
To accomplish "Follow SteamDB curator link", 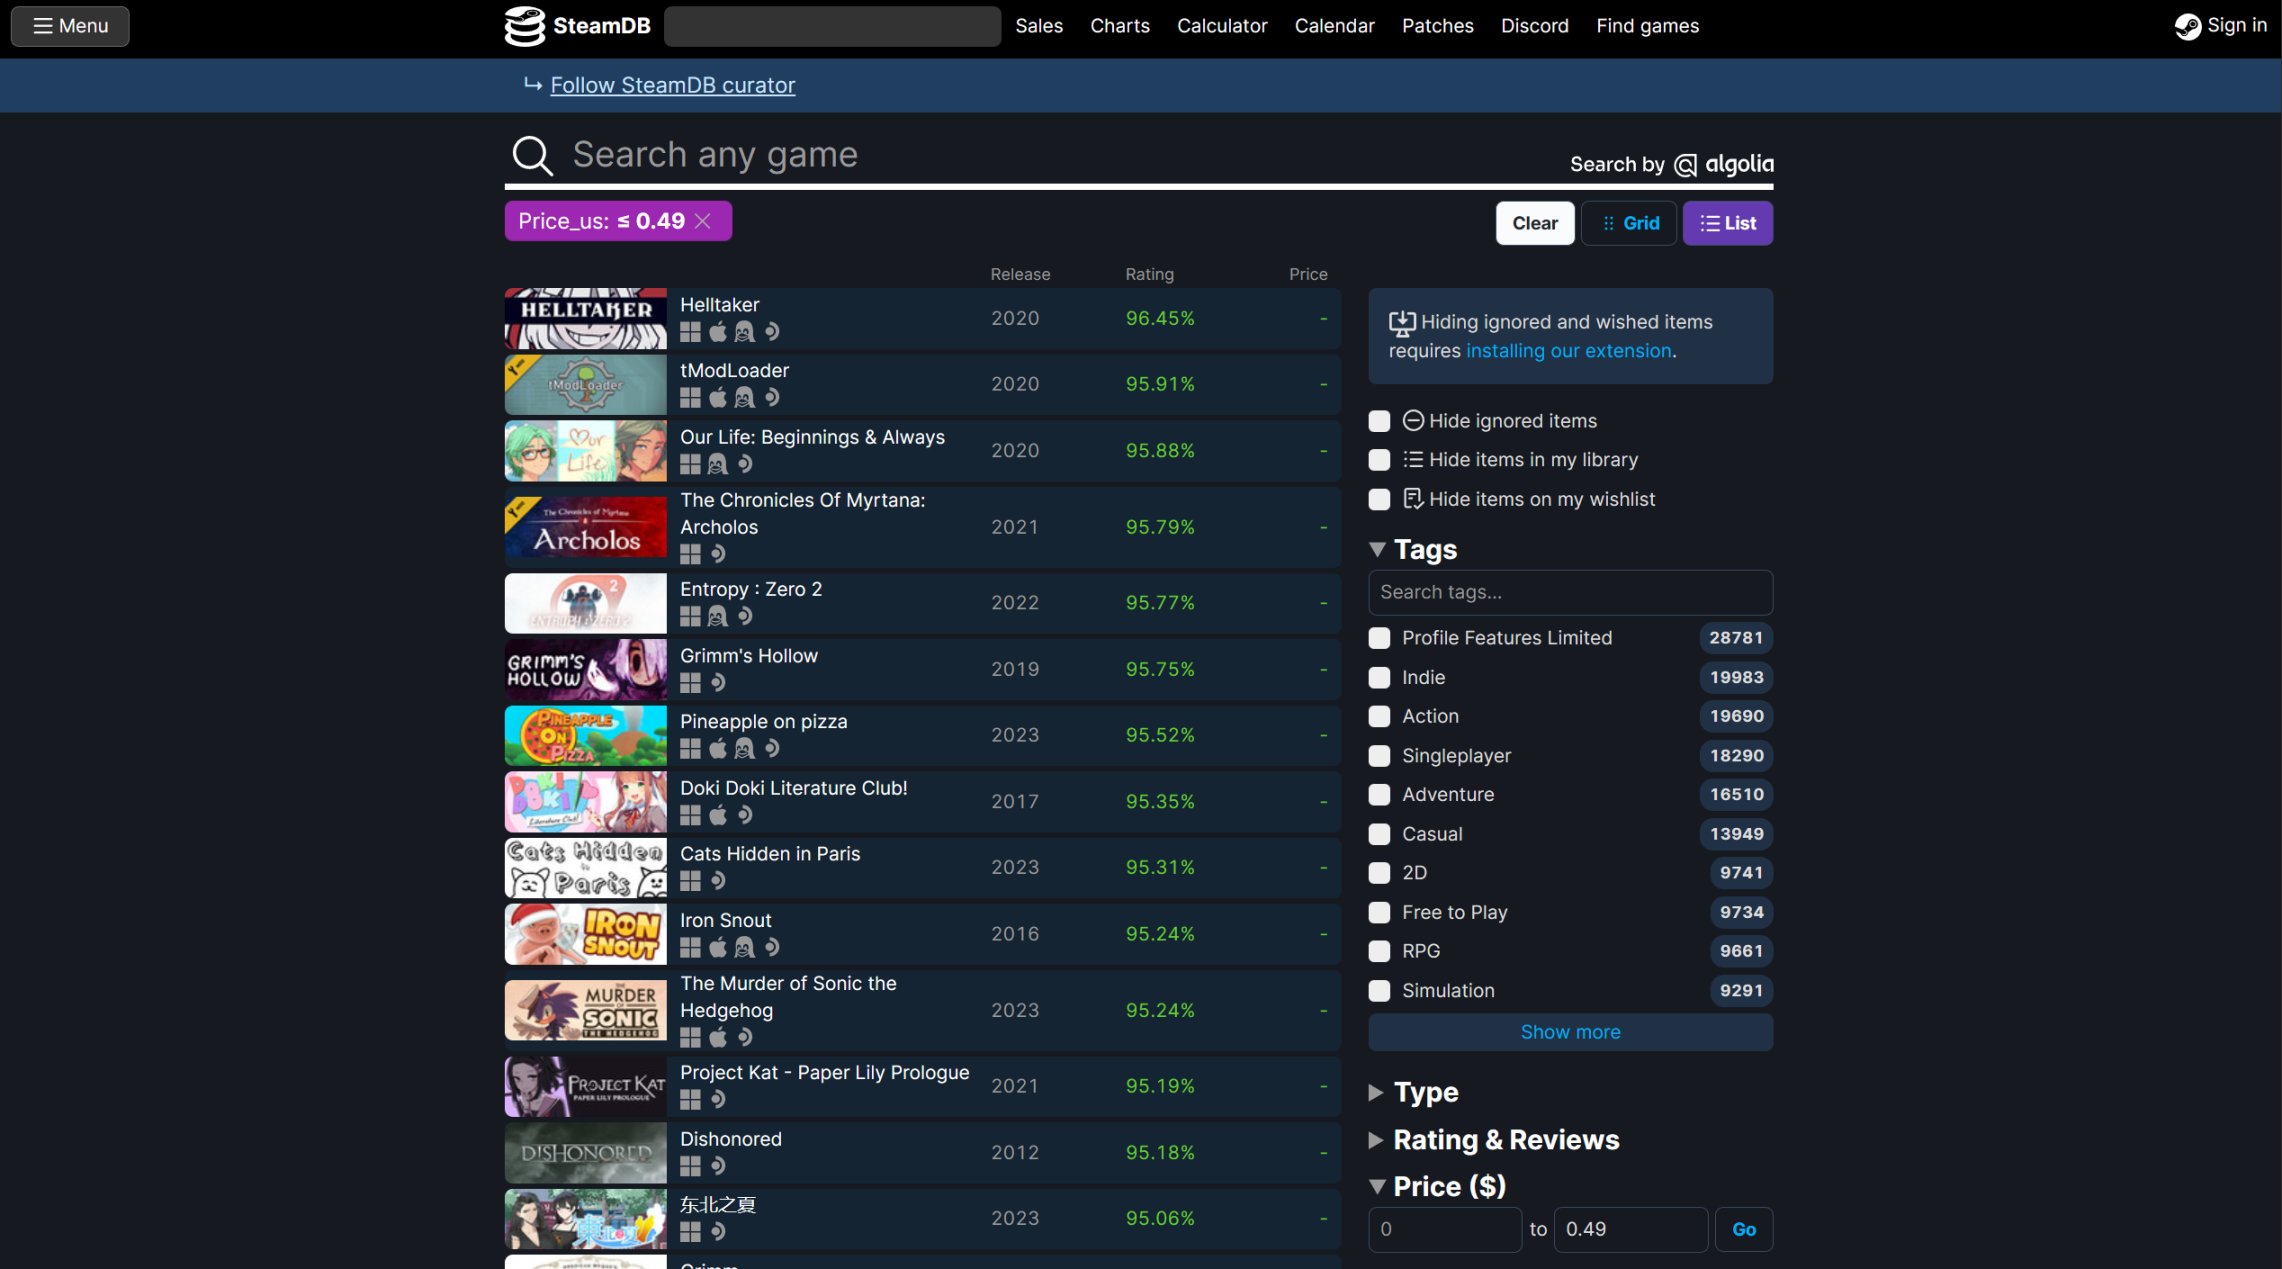I will [x=672, y=86].
